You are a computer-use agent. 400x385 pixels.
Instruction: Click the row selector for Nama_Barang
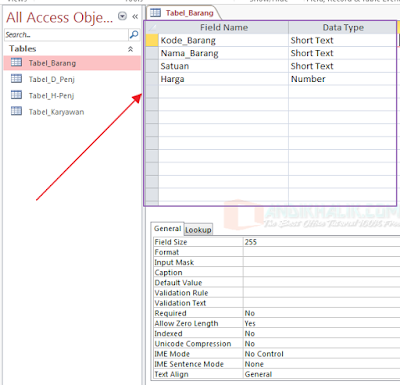coord(152,53)
